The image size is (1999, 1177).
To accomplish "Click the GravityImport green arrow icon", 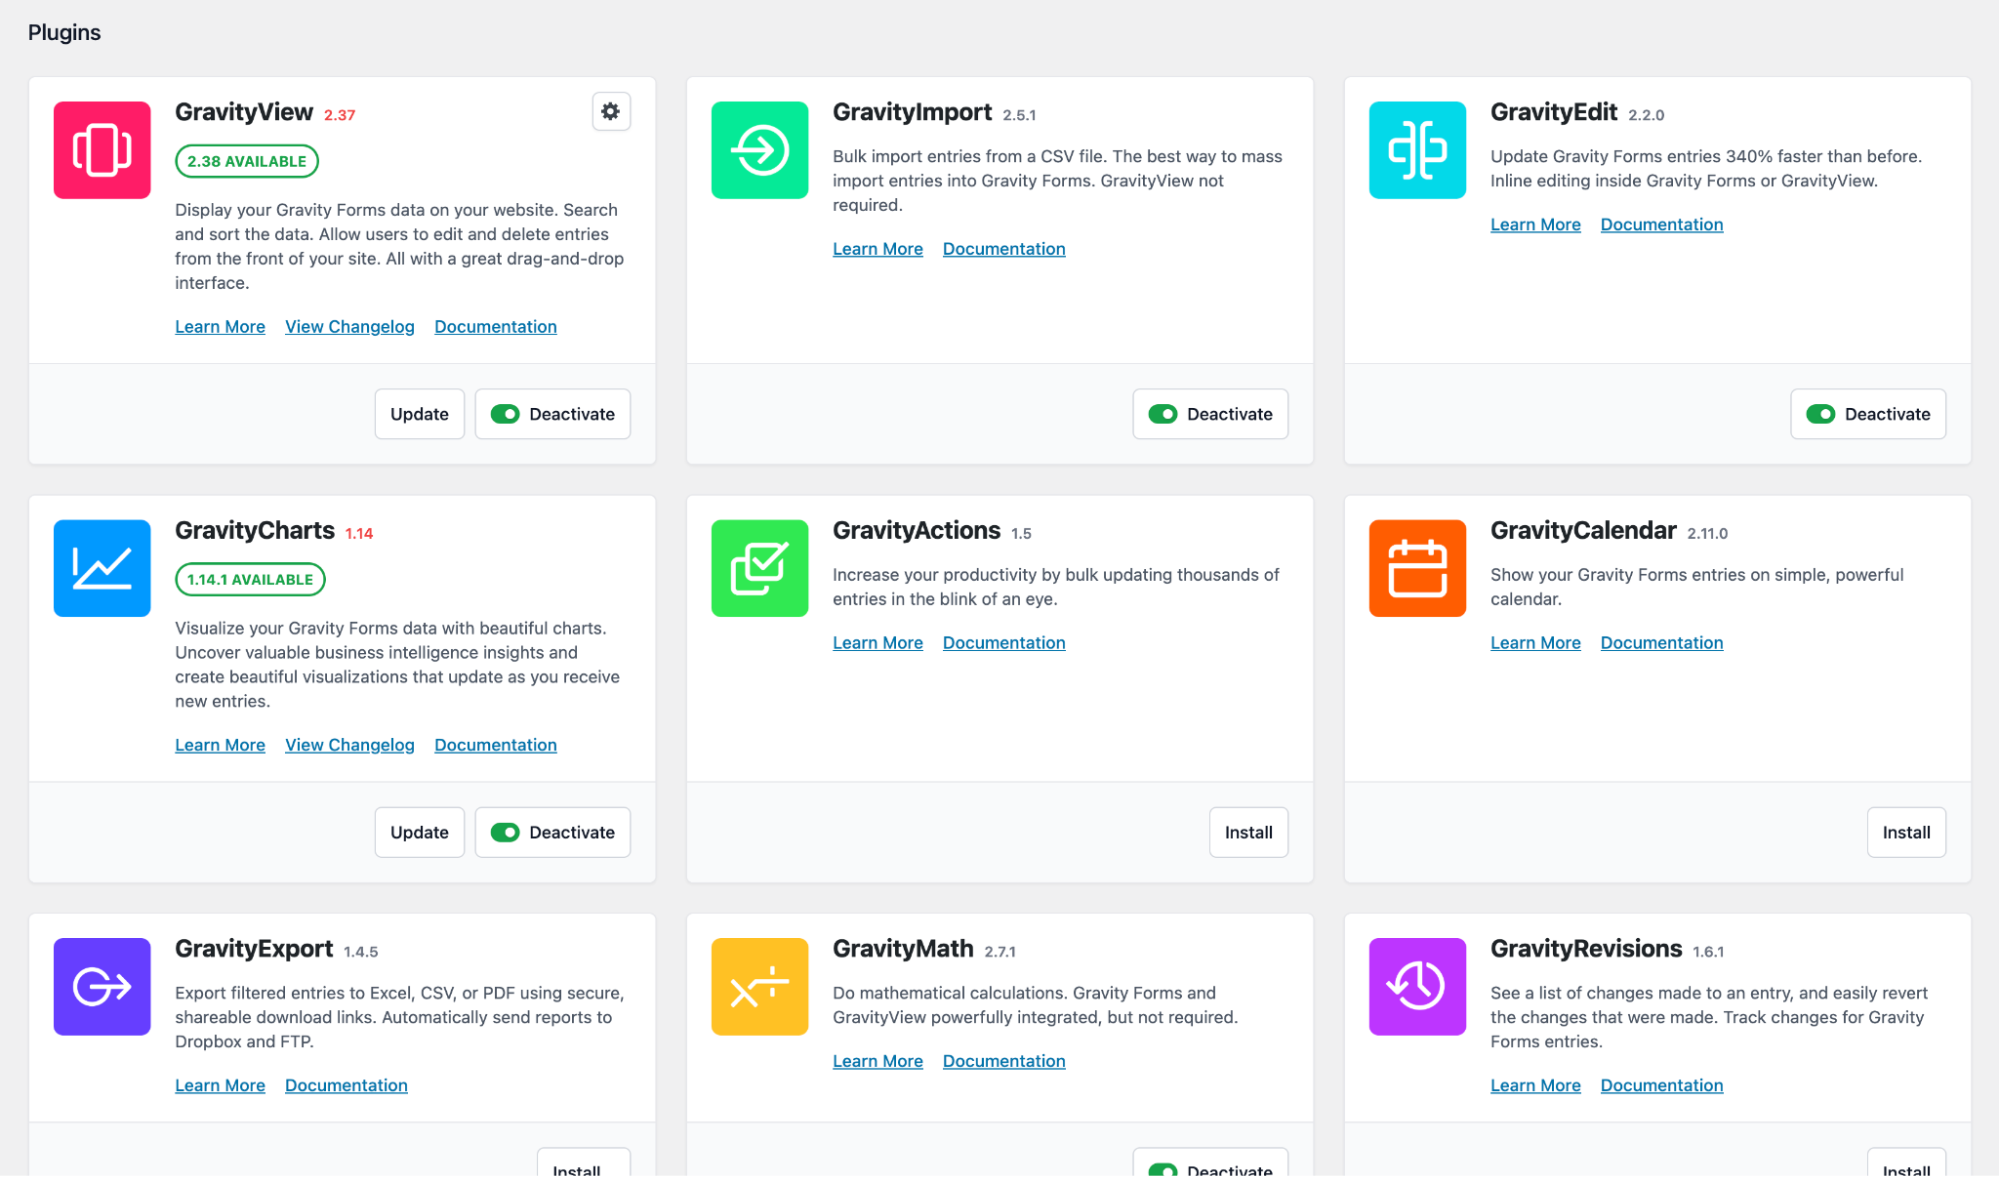I will coord(760,150).
